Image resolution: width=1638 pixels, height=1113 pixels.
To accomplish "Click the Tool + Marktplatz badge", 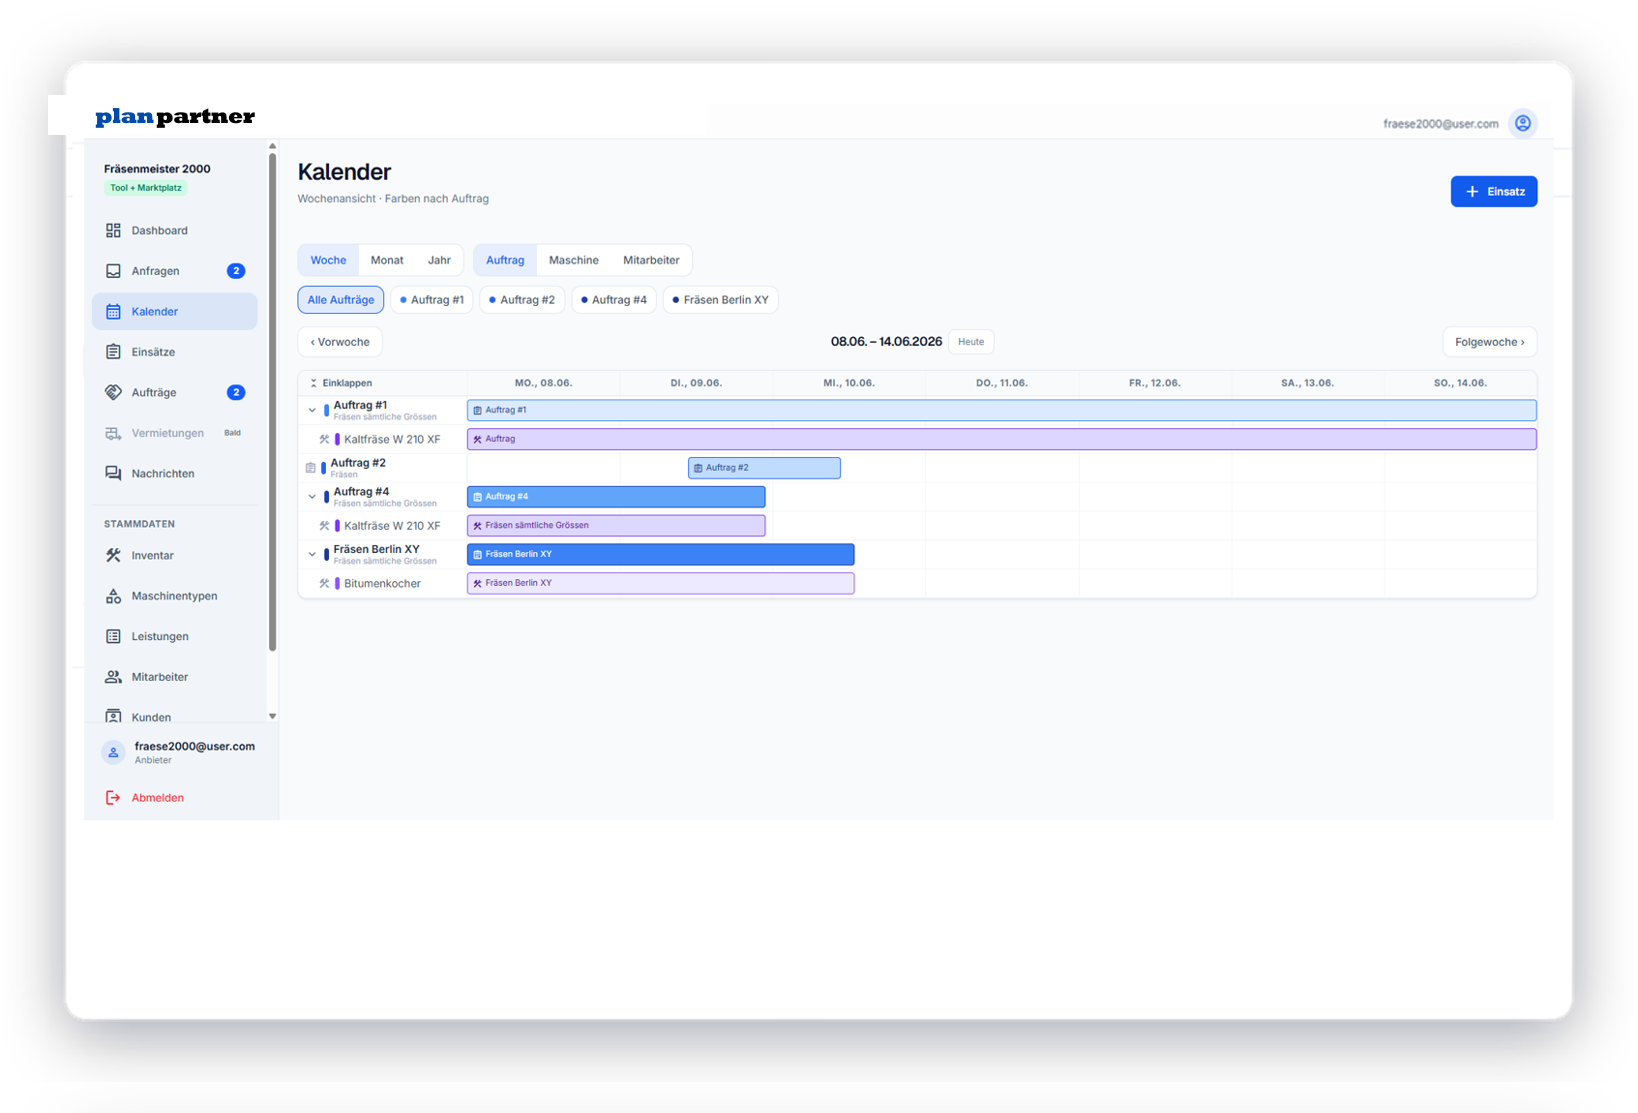I will 146,188.
